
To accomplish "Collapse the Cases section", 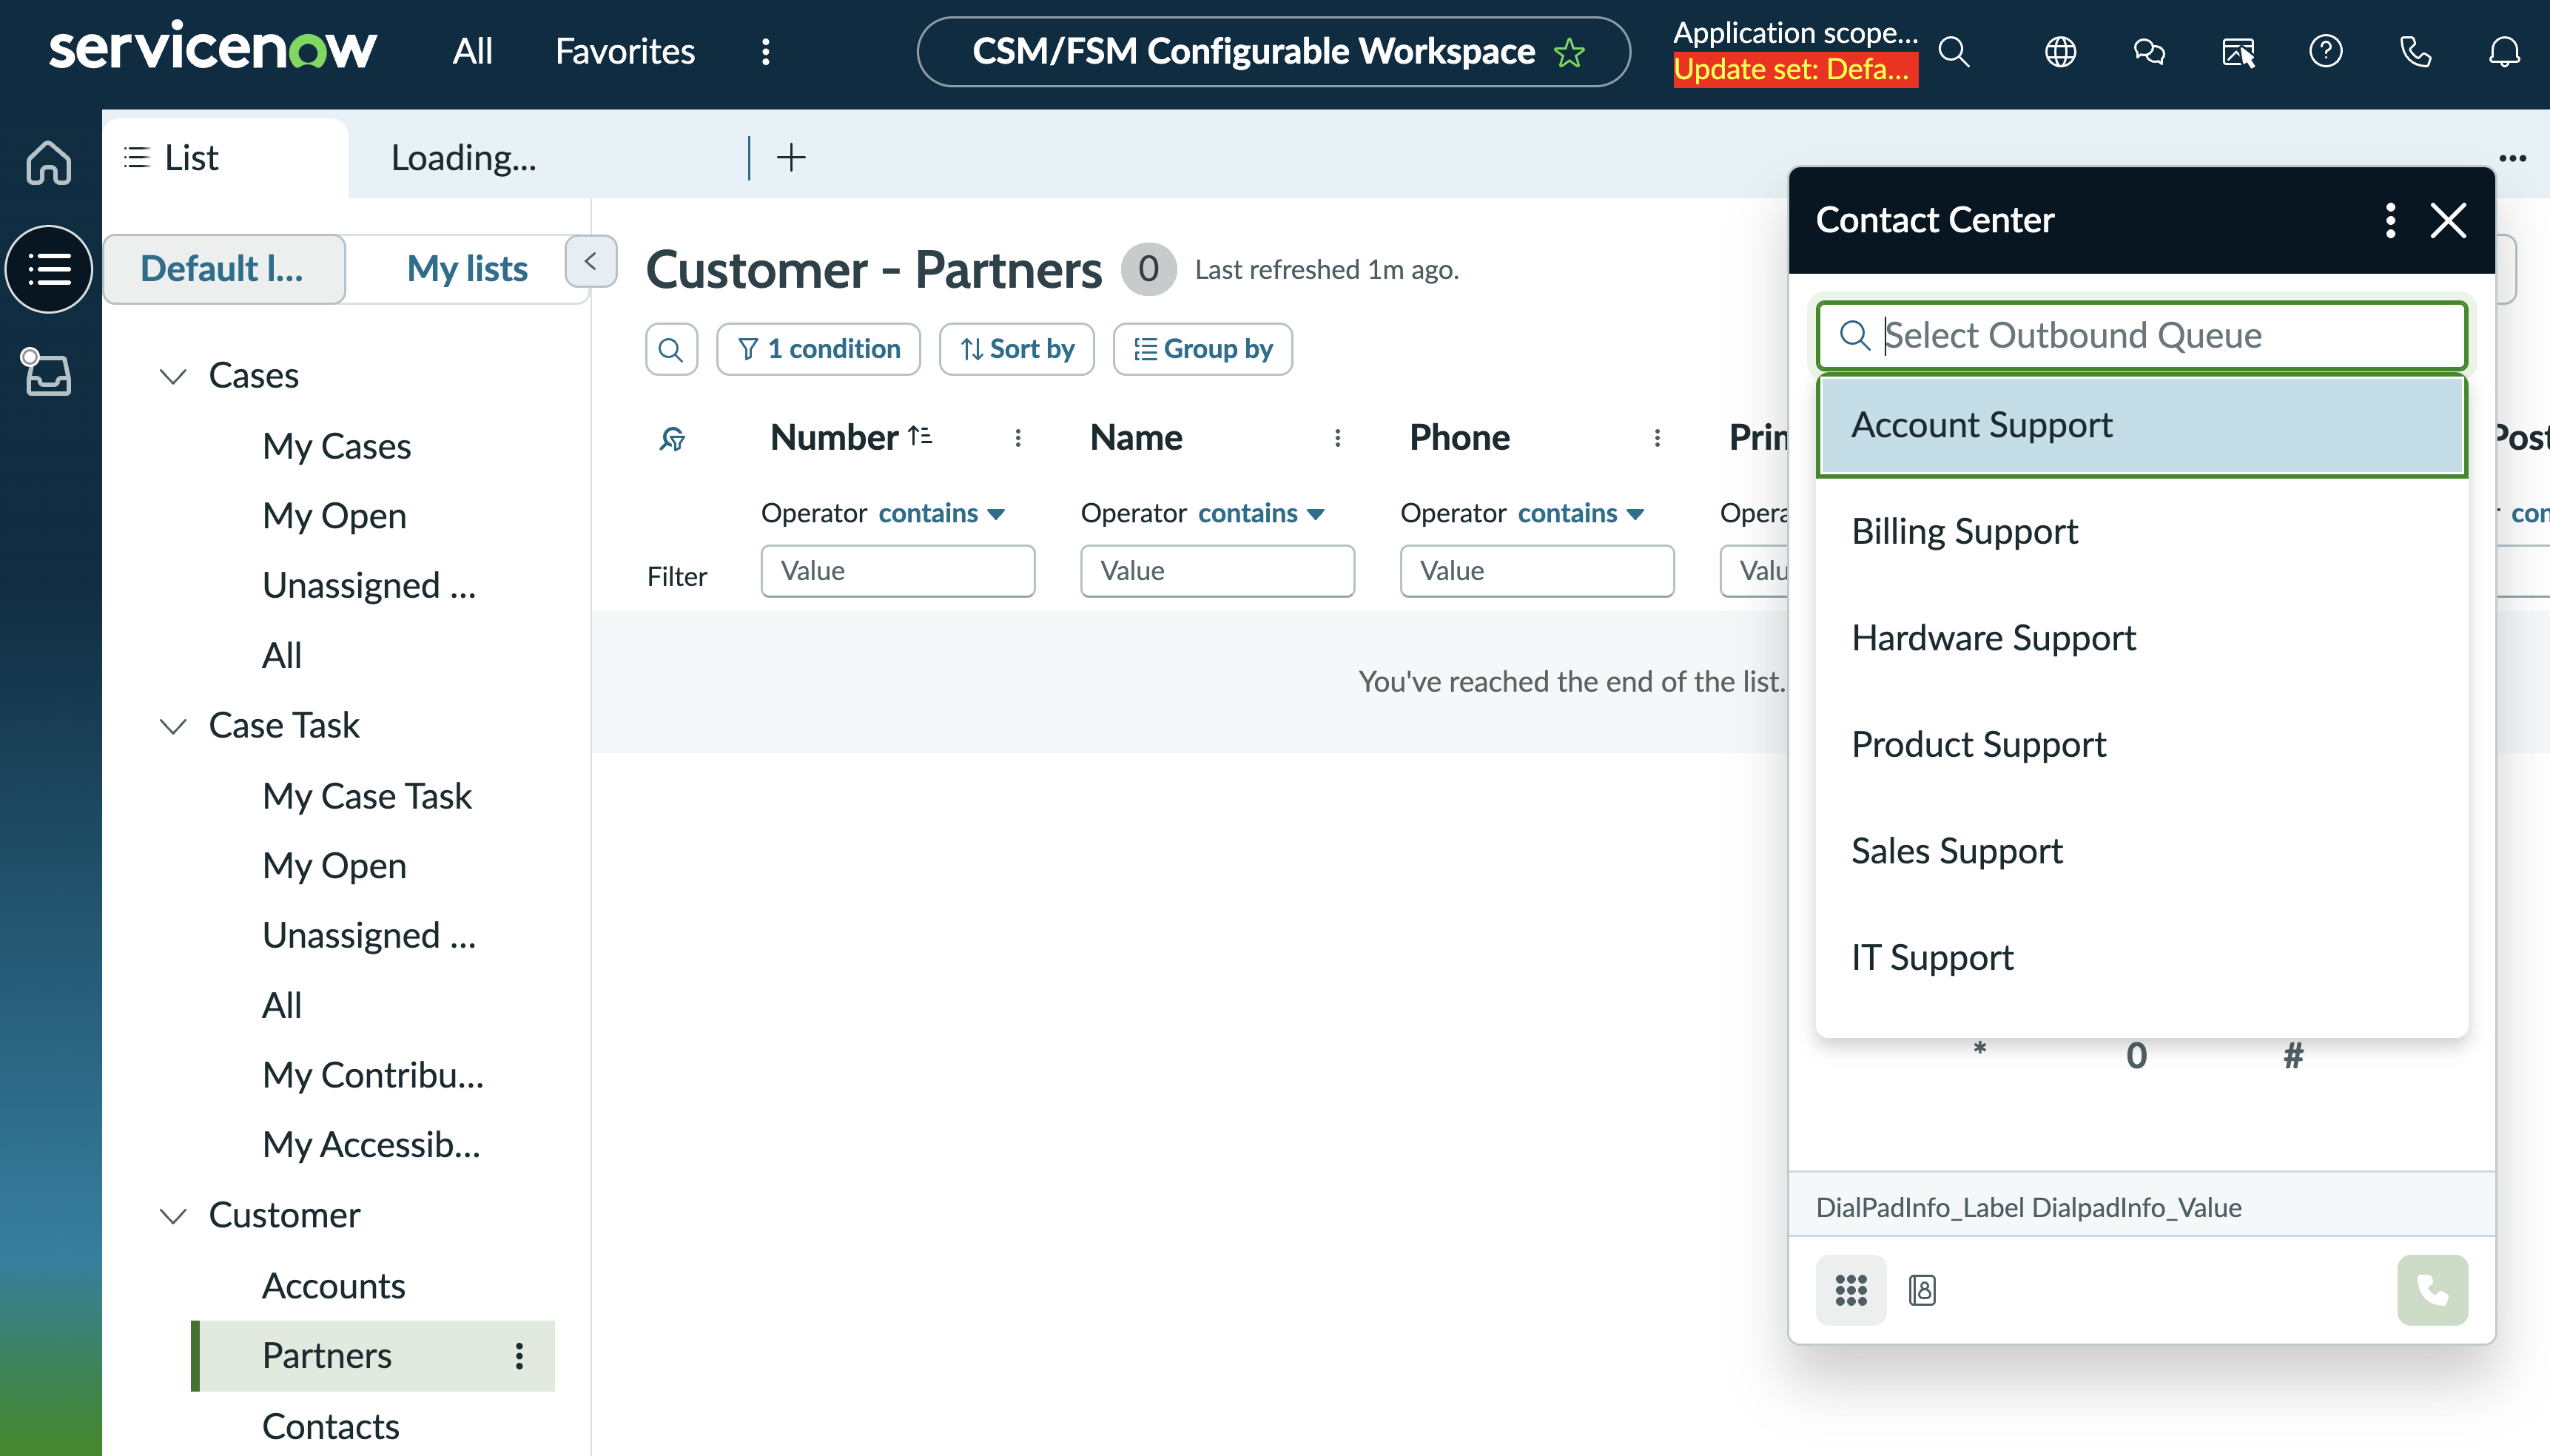I will tap(174, 376).
